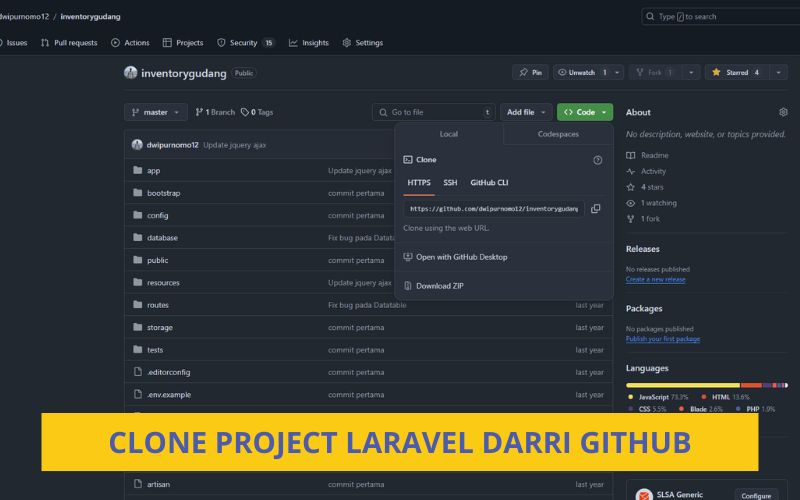Click the storage folder icon
Viewport: 800px width, 500px height.
[137, 327]
